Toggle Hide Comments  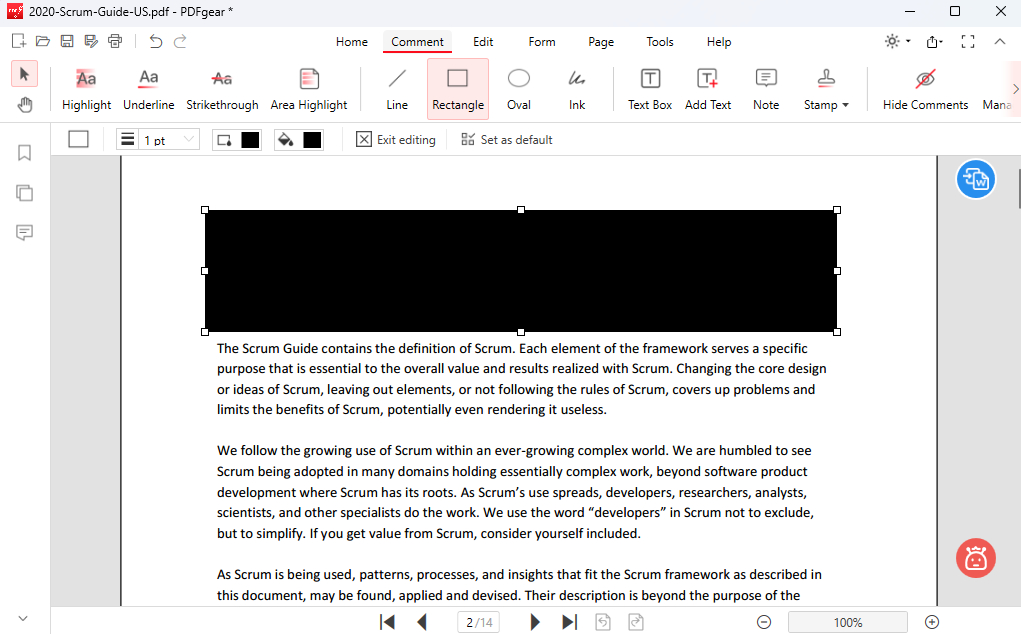click(x=925, y=89)
